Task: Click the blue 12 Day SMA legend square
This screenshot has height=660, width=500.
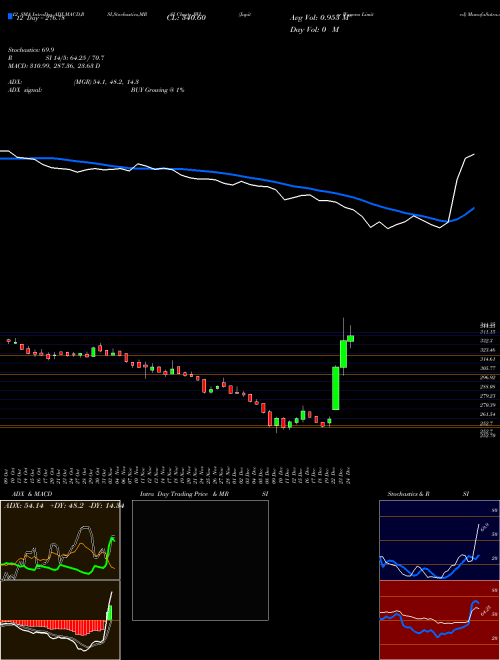Action: tap(10, 16)
